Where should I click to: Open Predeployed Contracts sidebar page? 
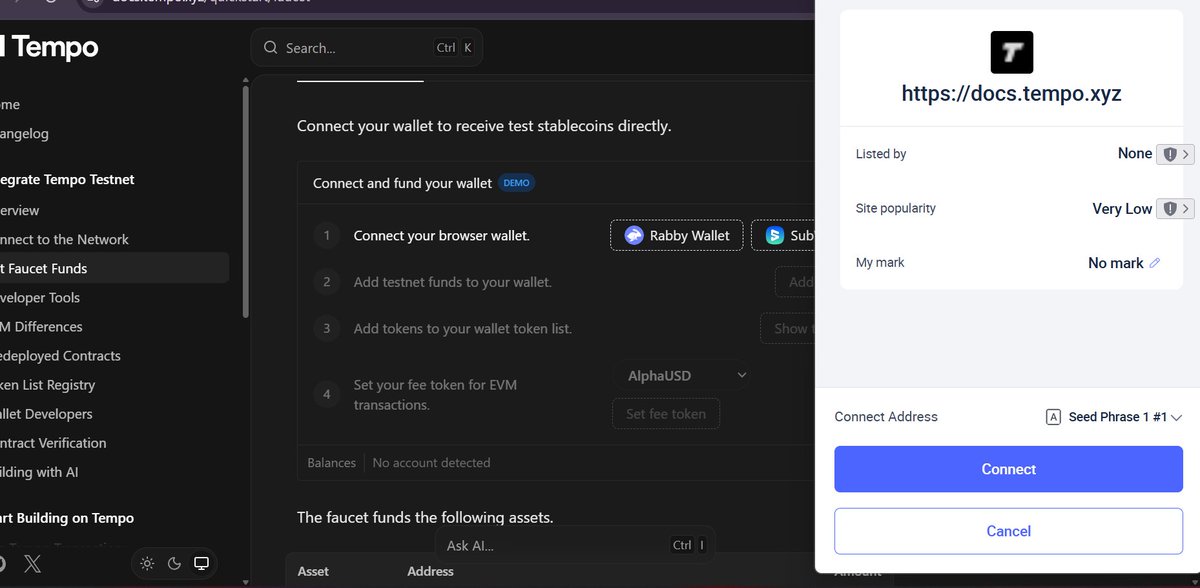click(60, 355)
